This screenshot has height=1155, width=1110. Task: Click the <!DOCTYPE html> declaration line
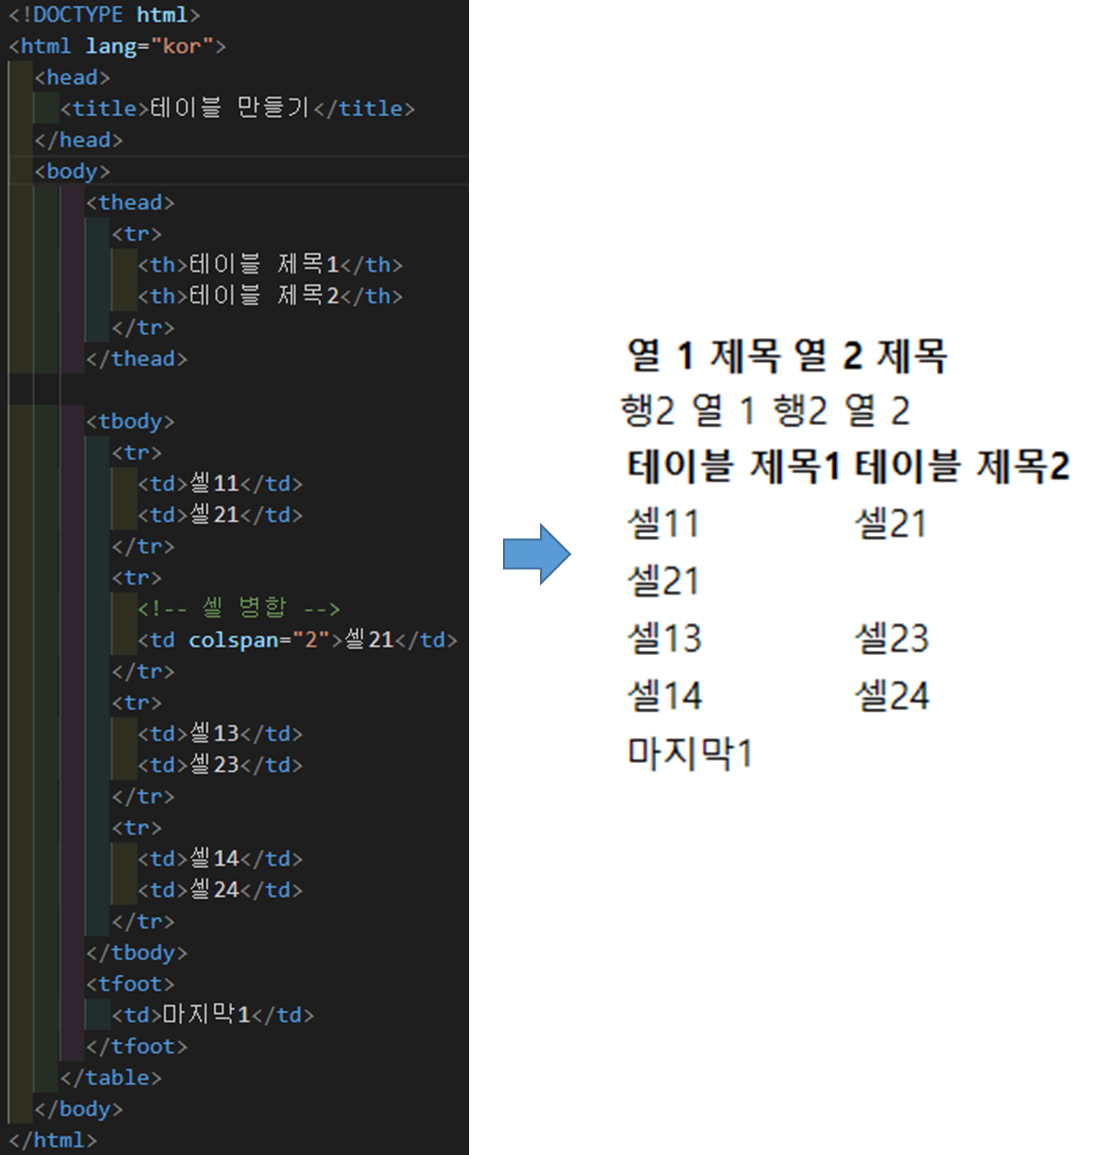pos(104,15)
